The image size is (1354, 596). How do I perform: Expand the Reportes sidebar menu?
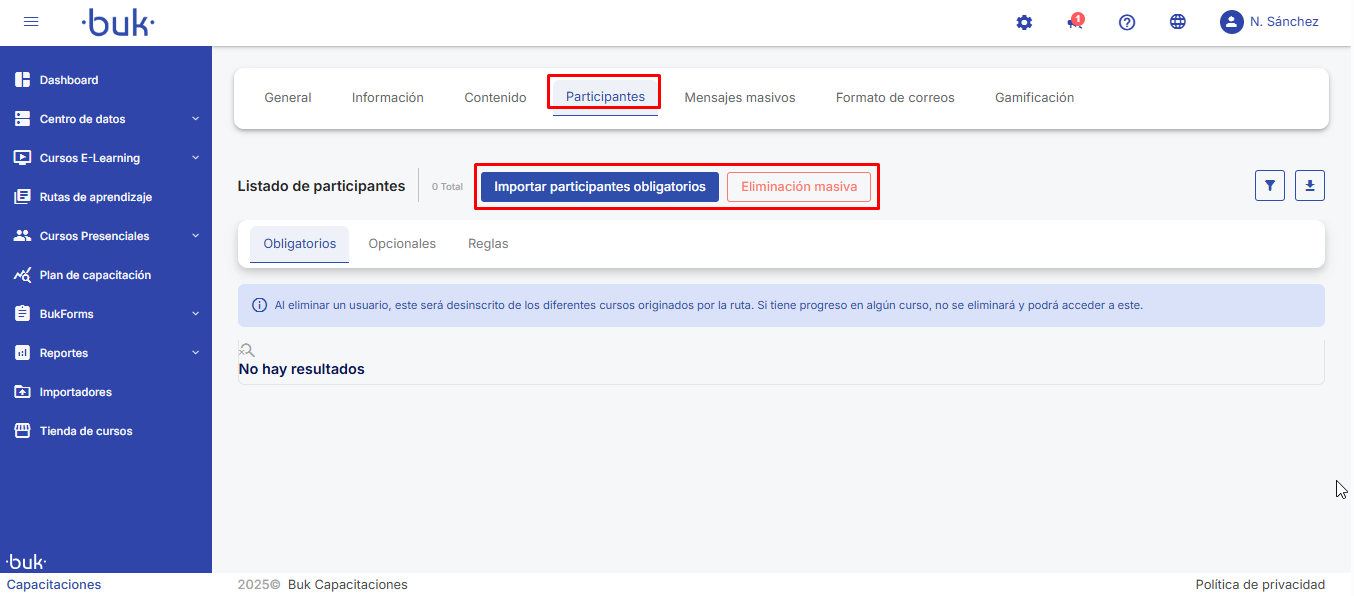coord(105,353)
